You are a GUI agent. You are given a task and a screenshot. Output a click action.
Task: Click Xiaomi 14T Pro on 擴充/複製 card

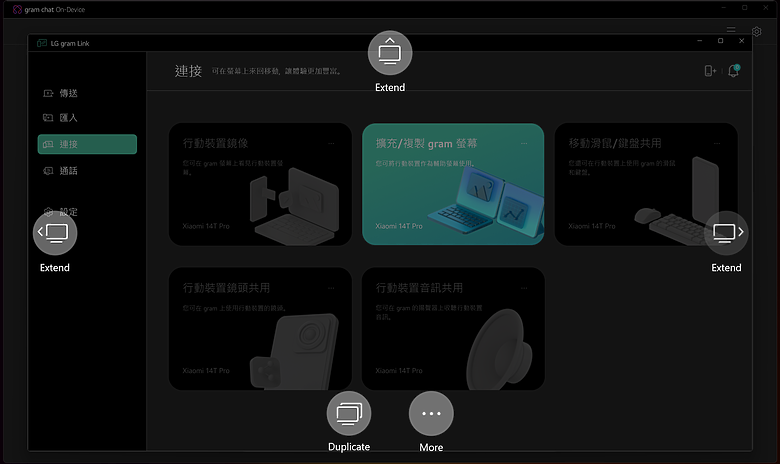[399, 226]
